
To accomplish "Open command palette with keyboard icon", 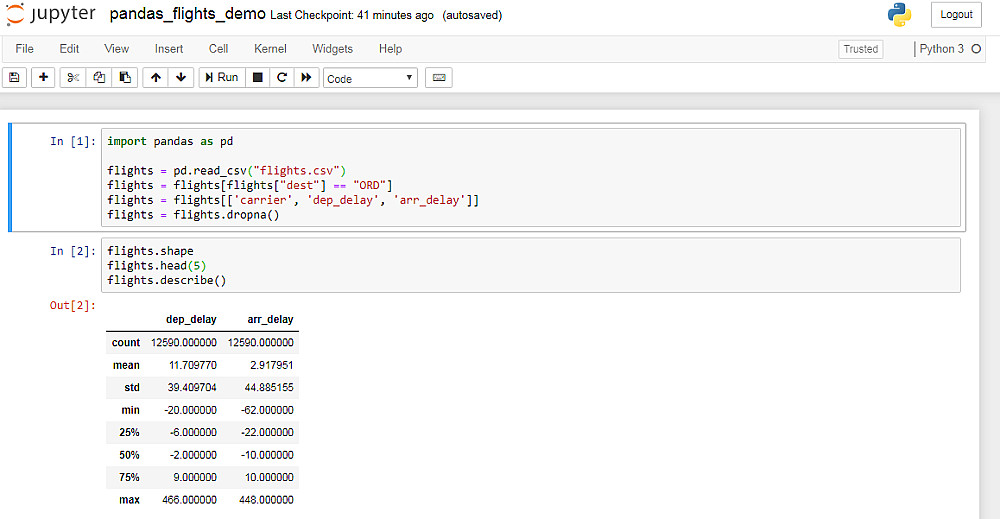I will pos(439,78).
